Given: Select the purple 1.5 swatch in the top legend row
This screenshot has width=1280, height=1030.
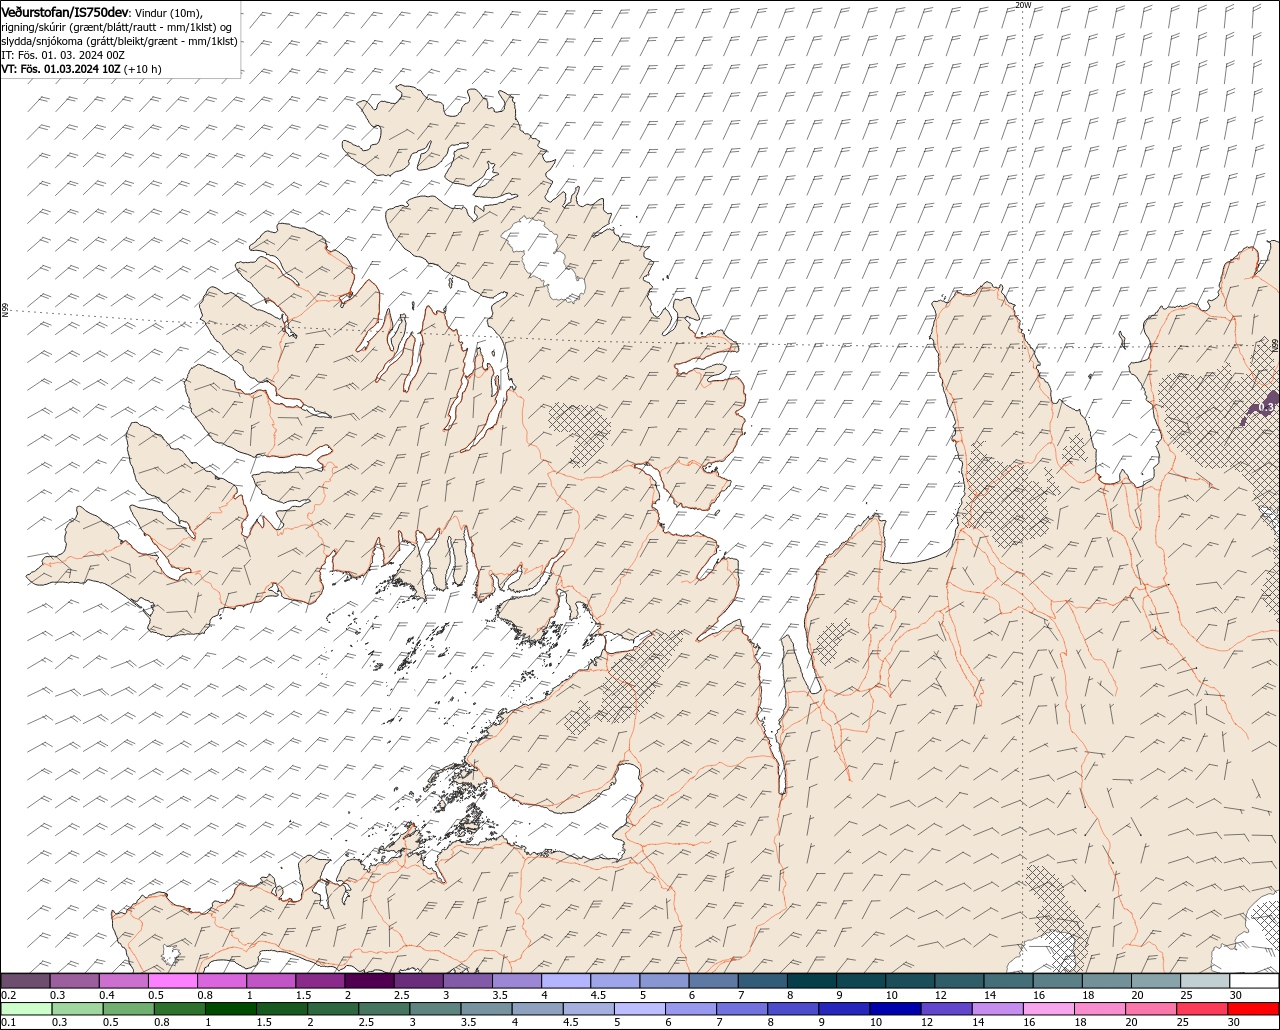Looking at the screenshot, I should tap(321, 981).
